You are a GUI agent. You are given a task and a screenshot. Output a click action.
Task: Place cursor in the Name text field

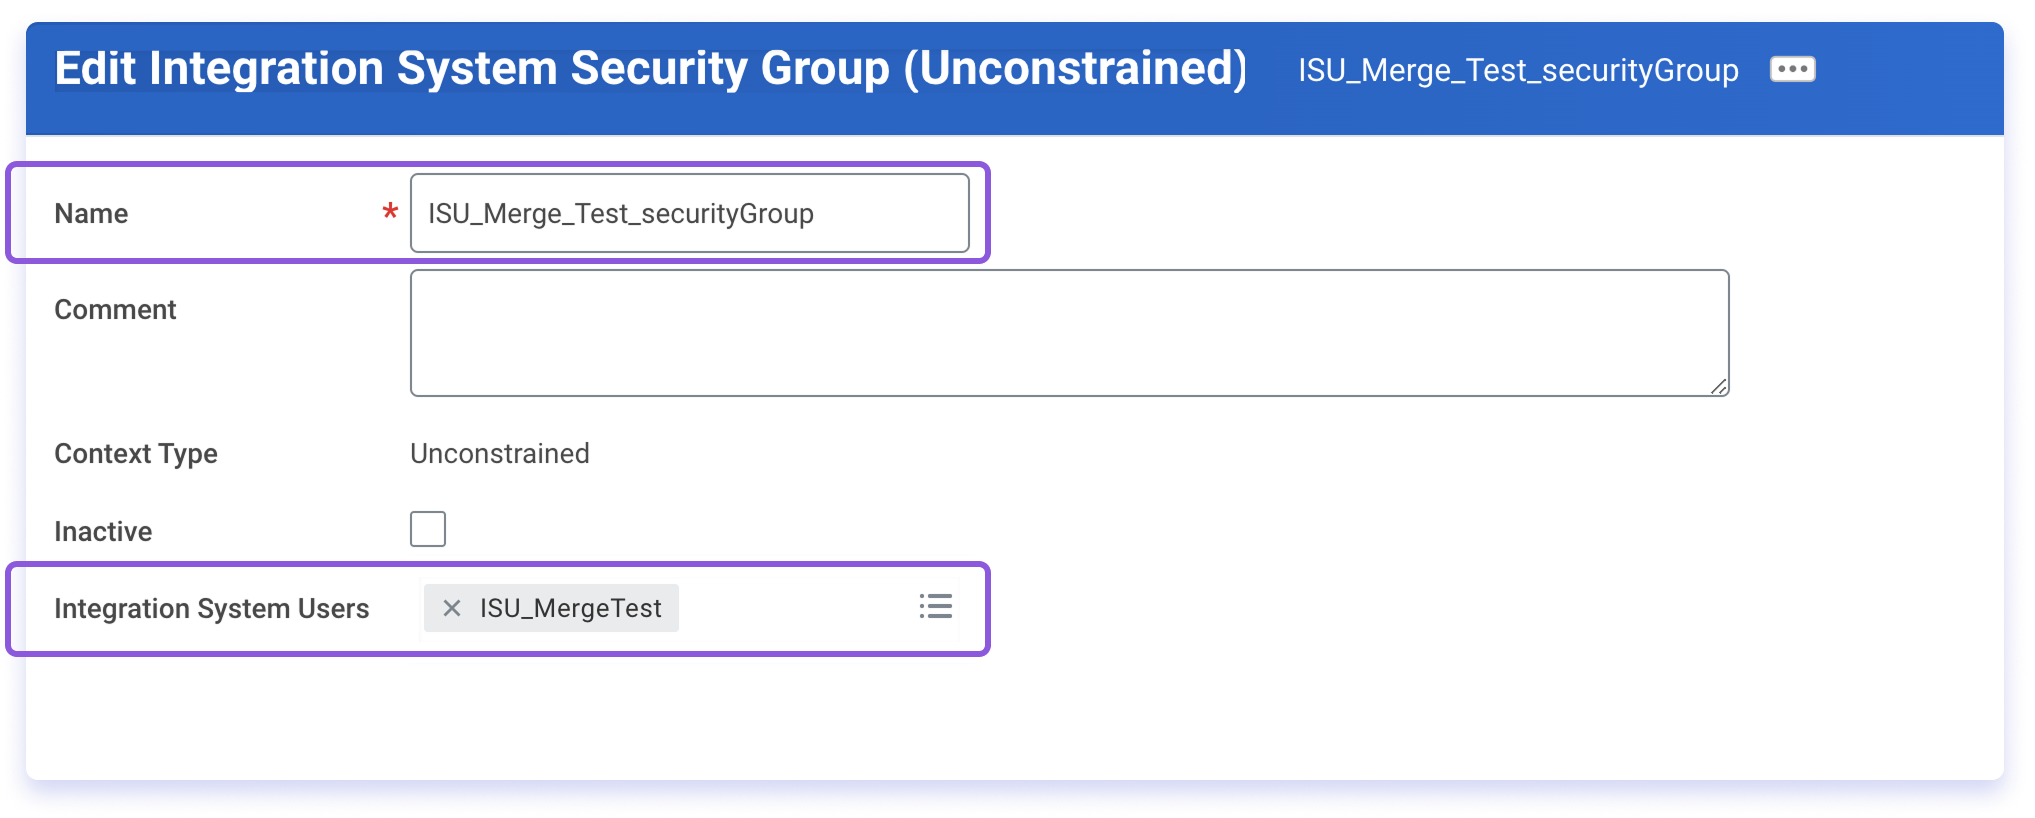[690, 213]
